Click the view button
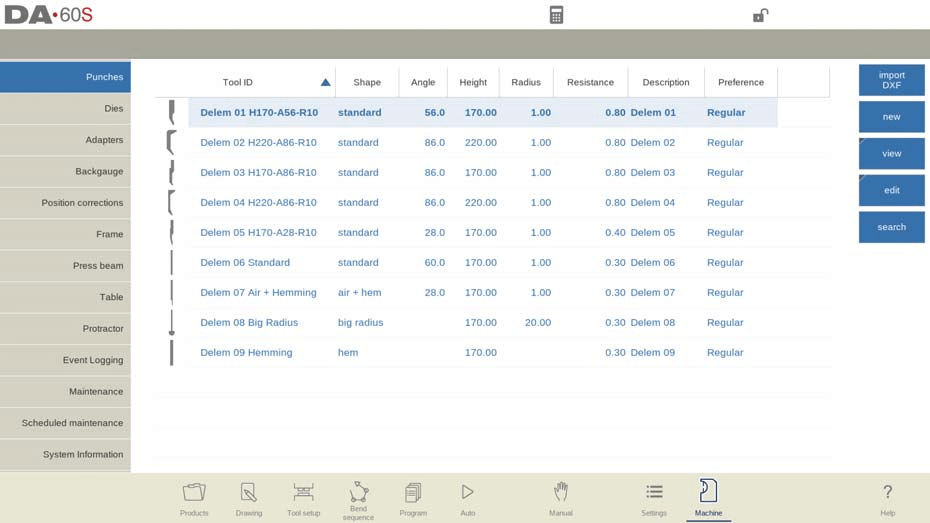The image size is (930, 523). tap(891, 154)
